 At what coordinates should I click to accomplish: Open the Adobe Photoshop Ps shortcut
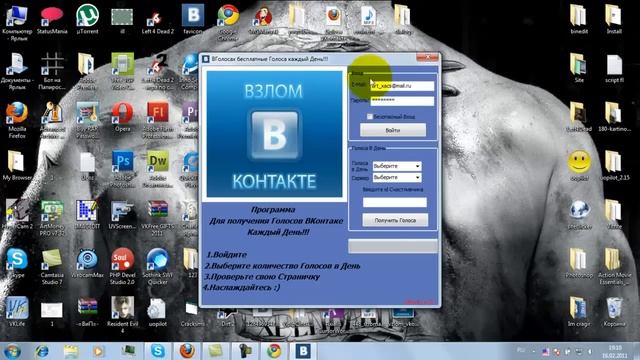[x=122, y=168]
